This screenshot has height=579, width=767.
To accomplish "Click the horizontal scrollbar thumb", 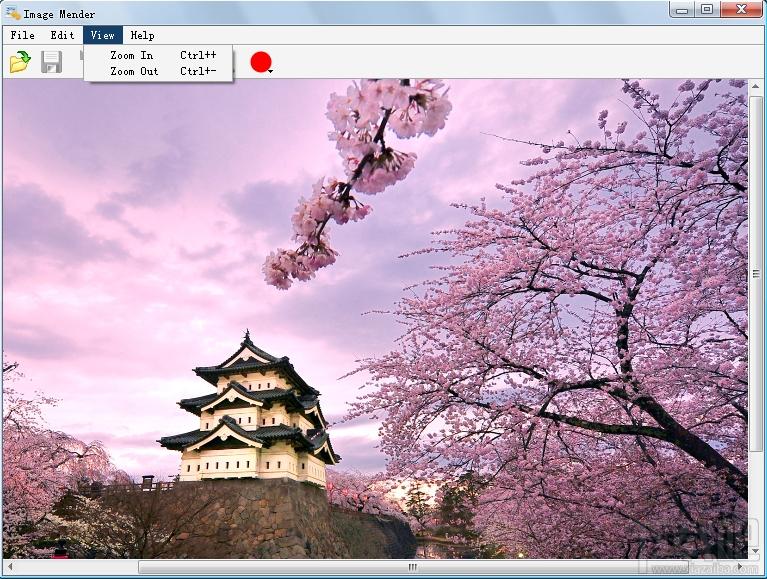I will click(413, 567).
